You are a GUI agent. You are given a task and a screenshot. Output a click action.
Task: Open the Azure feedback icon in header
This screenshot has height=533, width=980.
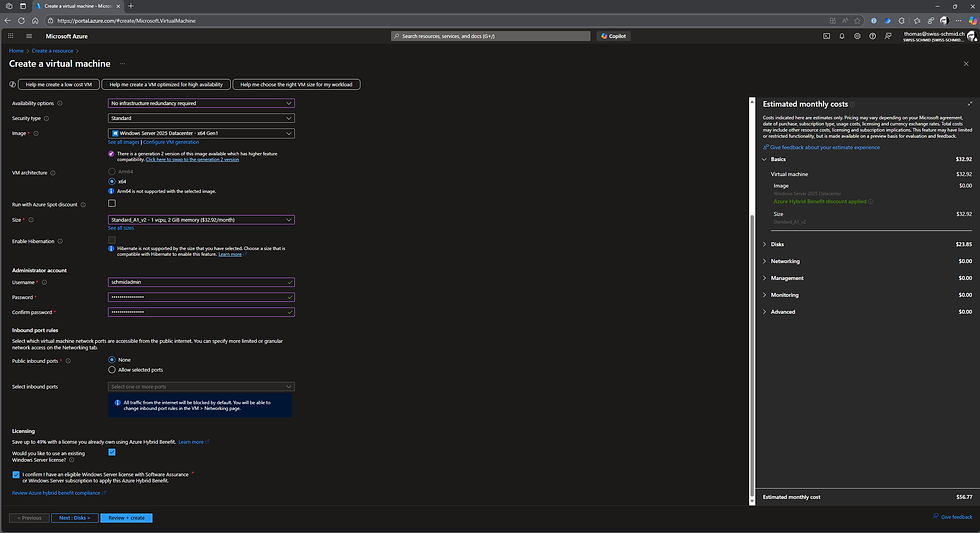[888, 36]
